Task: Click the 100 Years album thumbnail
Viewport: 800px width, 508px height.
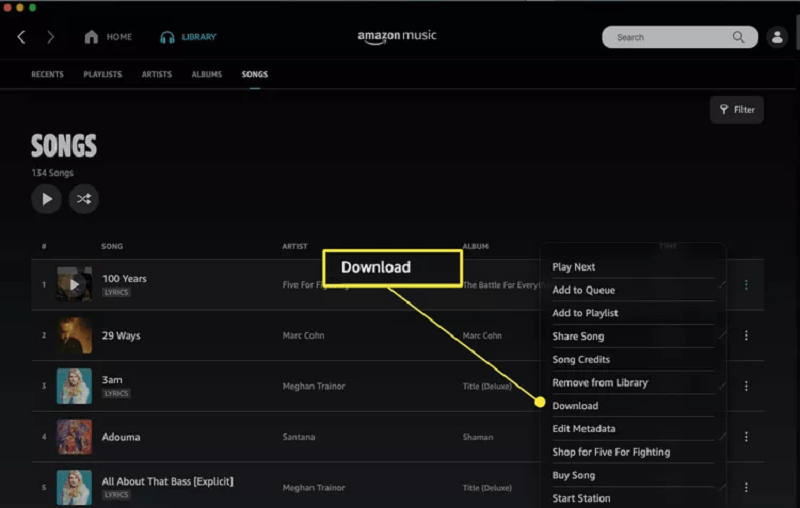Action: click(74, 285)
